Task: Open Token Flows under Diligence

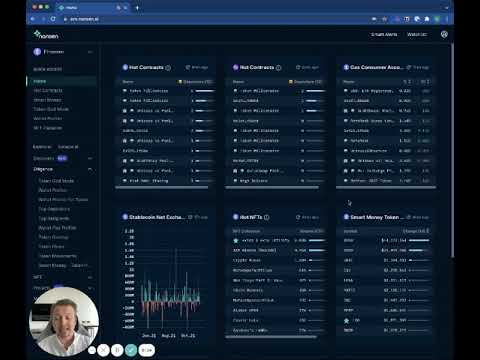Action: pos(51,246)
